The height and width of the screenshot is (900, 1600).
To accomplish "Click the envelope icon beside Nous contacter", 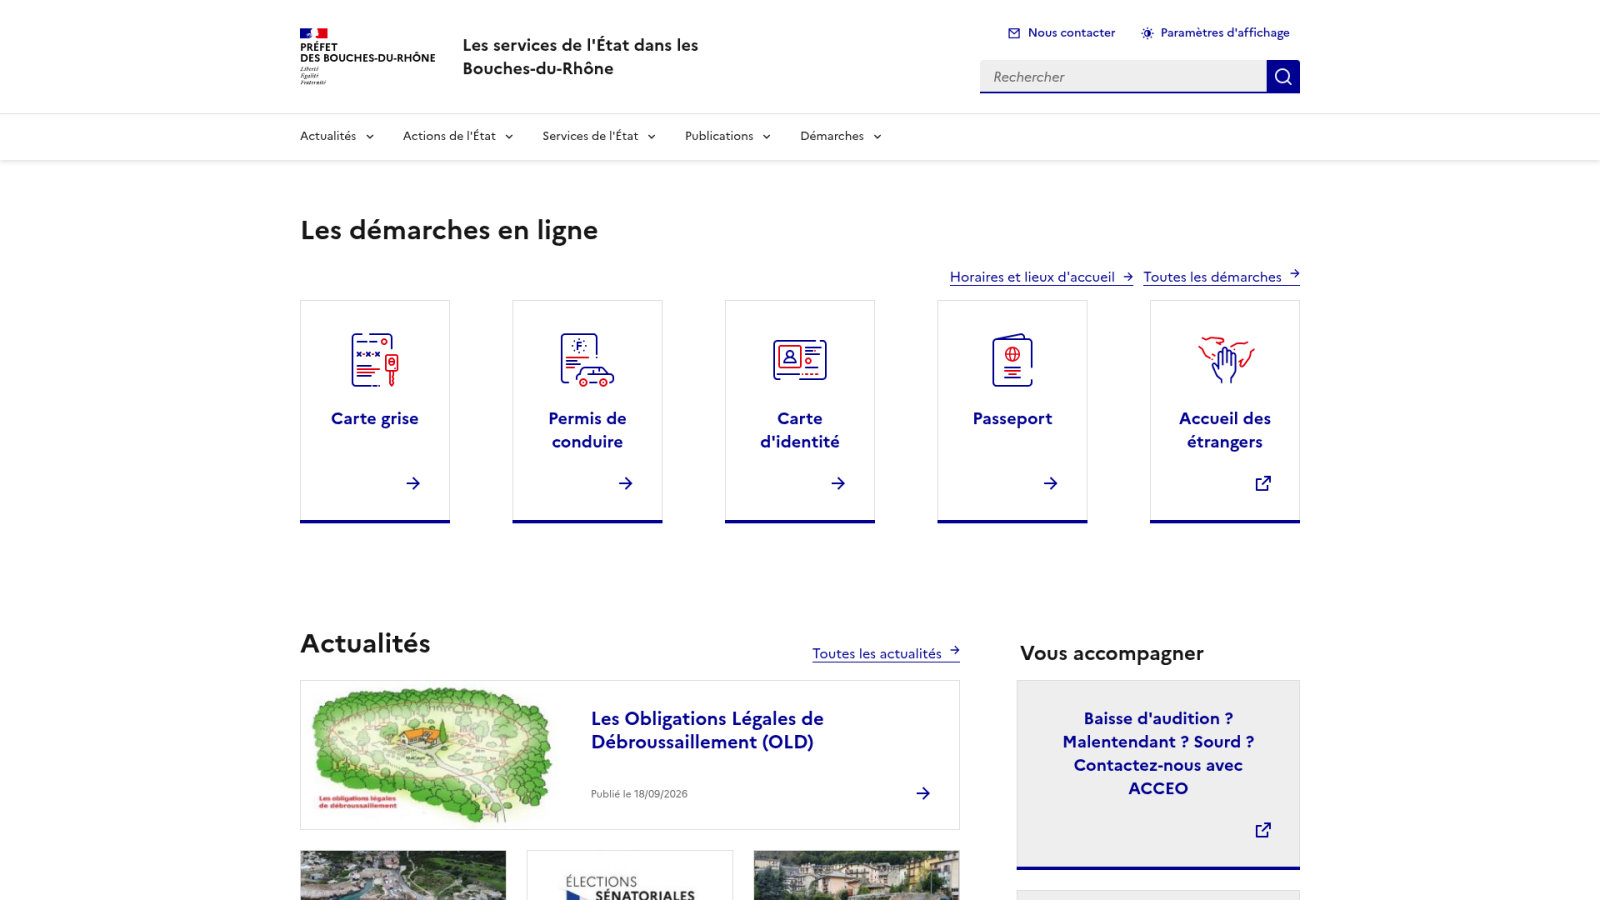I will click(1014, 33).
